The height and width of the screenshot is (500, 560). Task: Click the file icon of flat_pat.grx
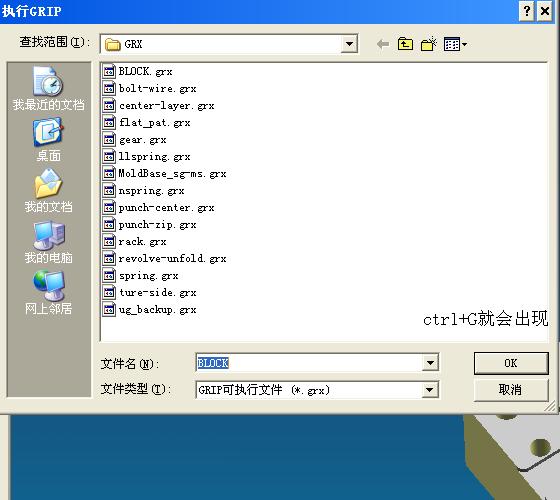point(109,122)
